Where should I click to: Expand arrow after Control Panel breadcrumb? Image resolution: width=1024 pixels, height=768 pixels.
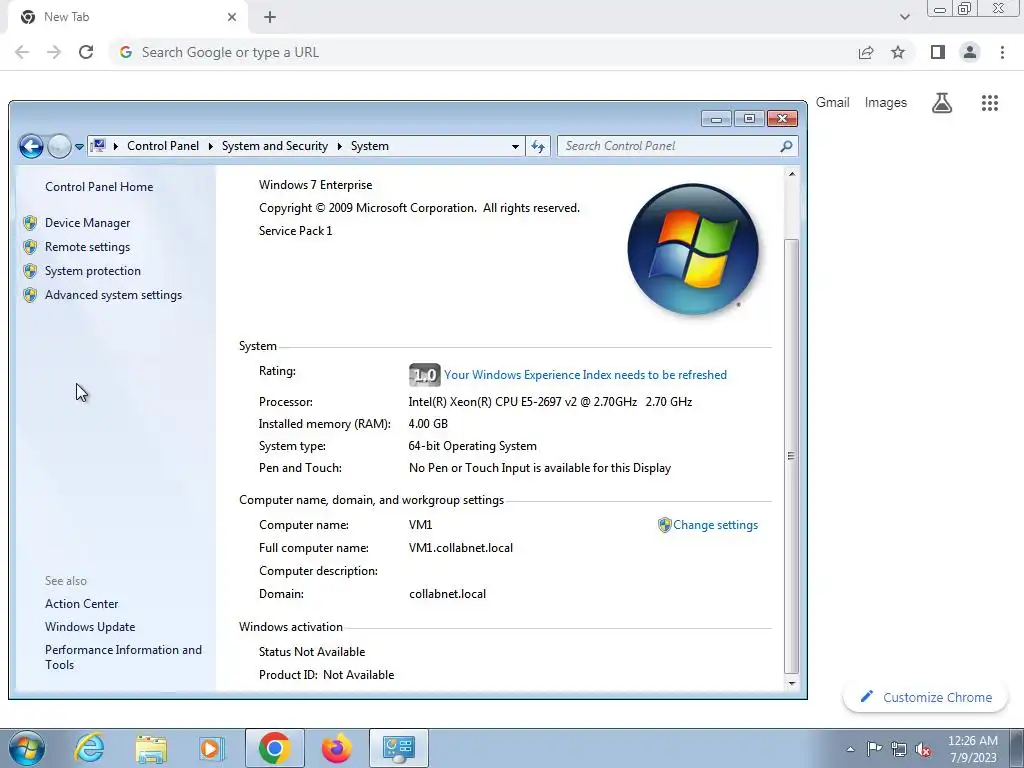click(210, 146)
